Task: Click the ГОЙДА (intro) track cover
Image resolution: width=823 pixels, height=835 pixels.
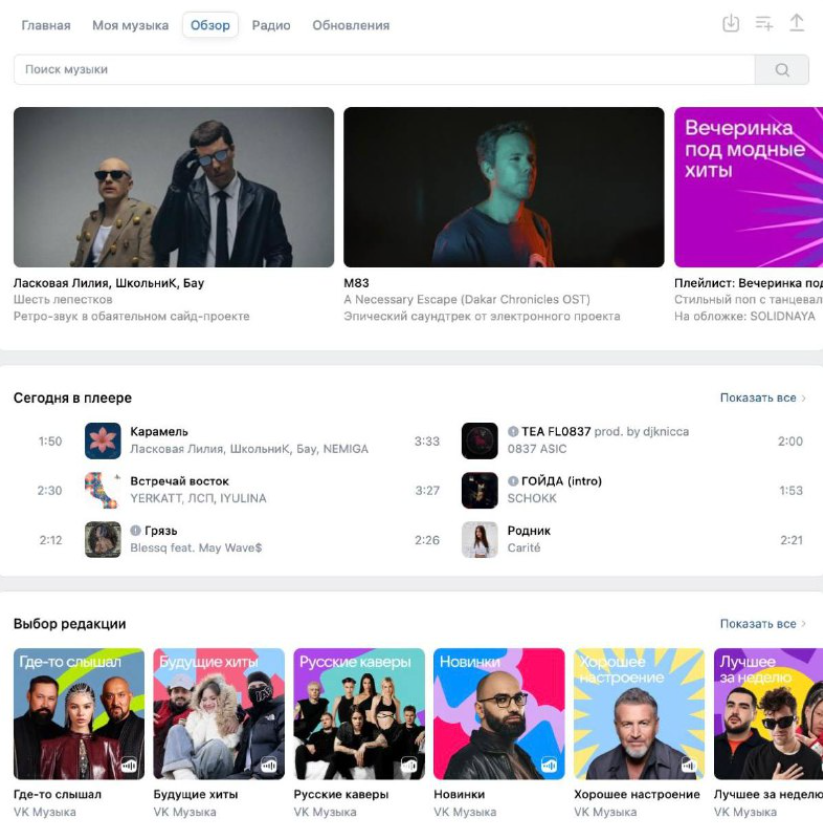Action: click(479, 490)
